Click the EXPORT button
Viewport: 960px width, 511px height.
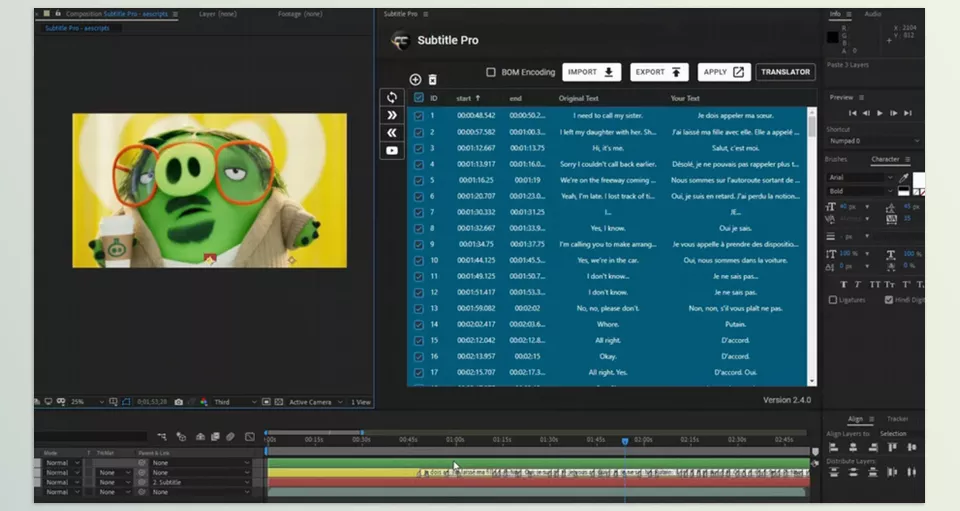click(659, 72)
